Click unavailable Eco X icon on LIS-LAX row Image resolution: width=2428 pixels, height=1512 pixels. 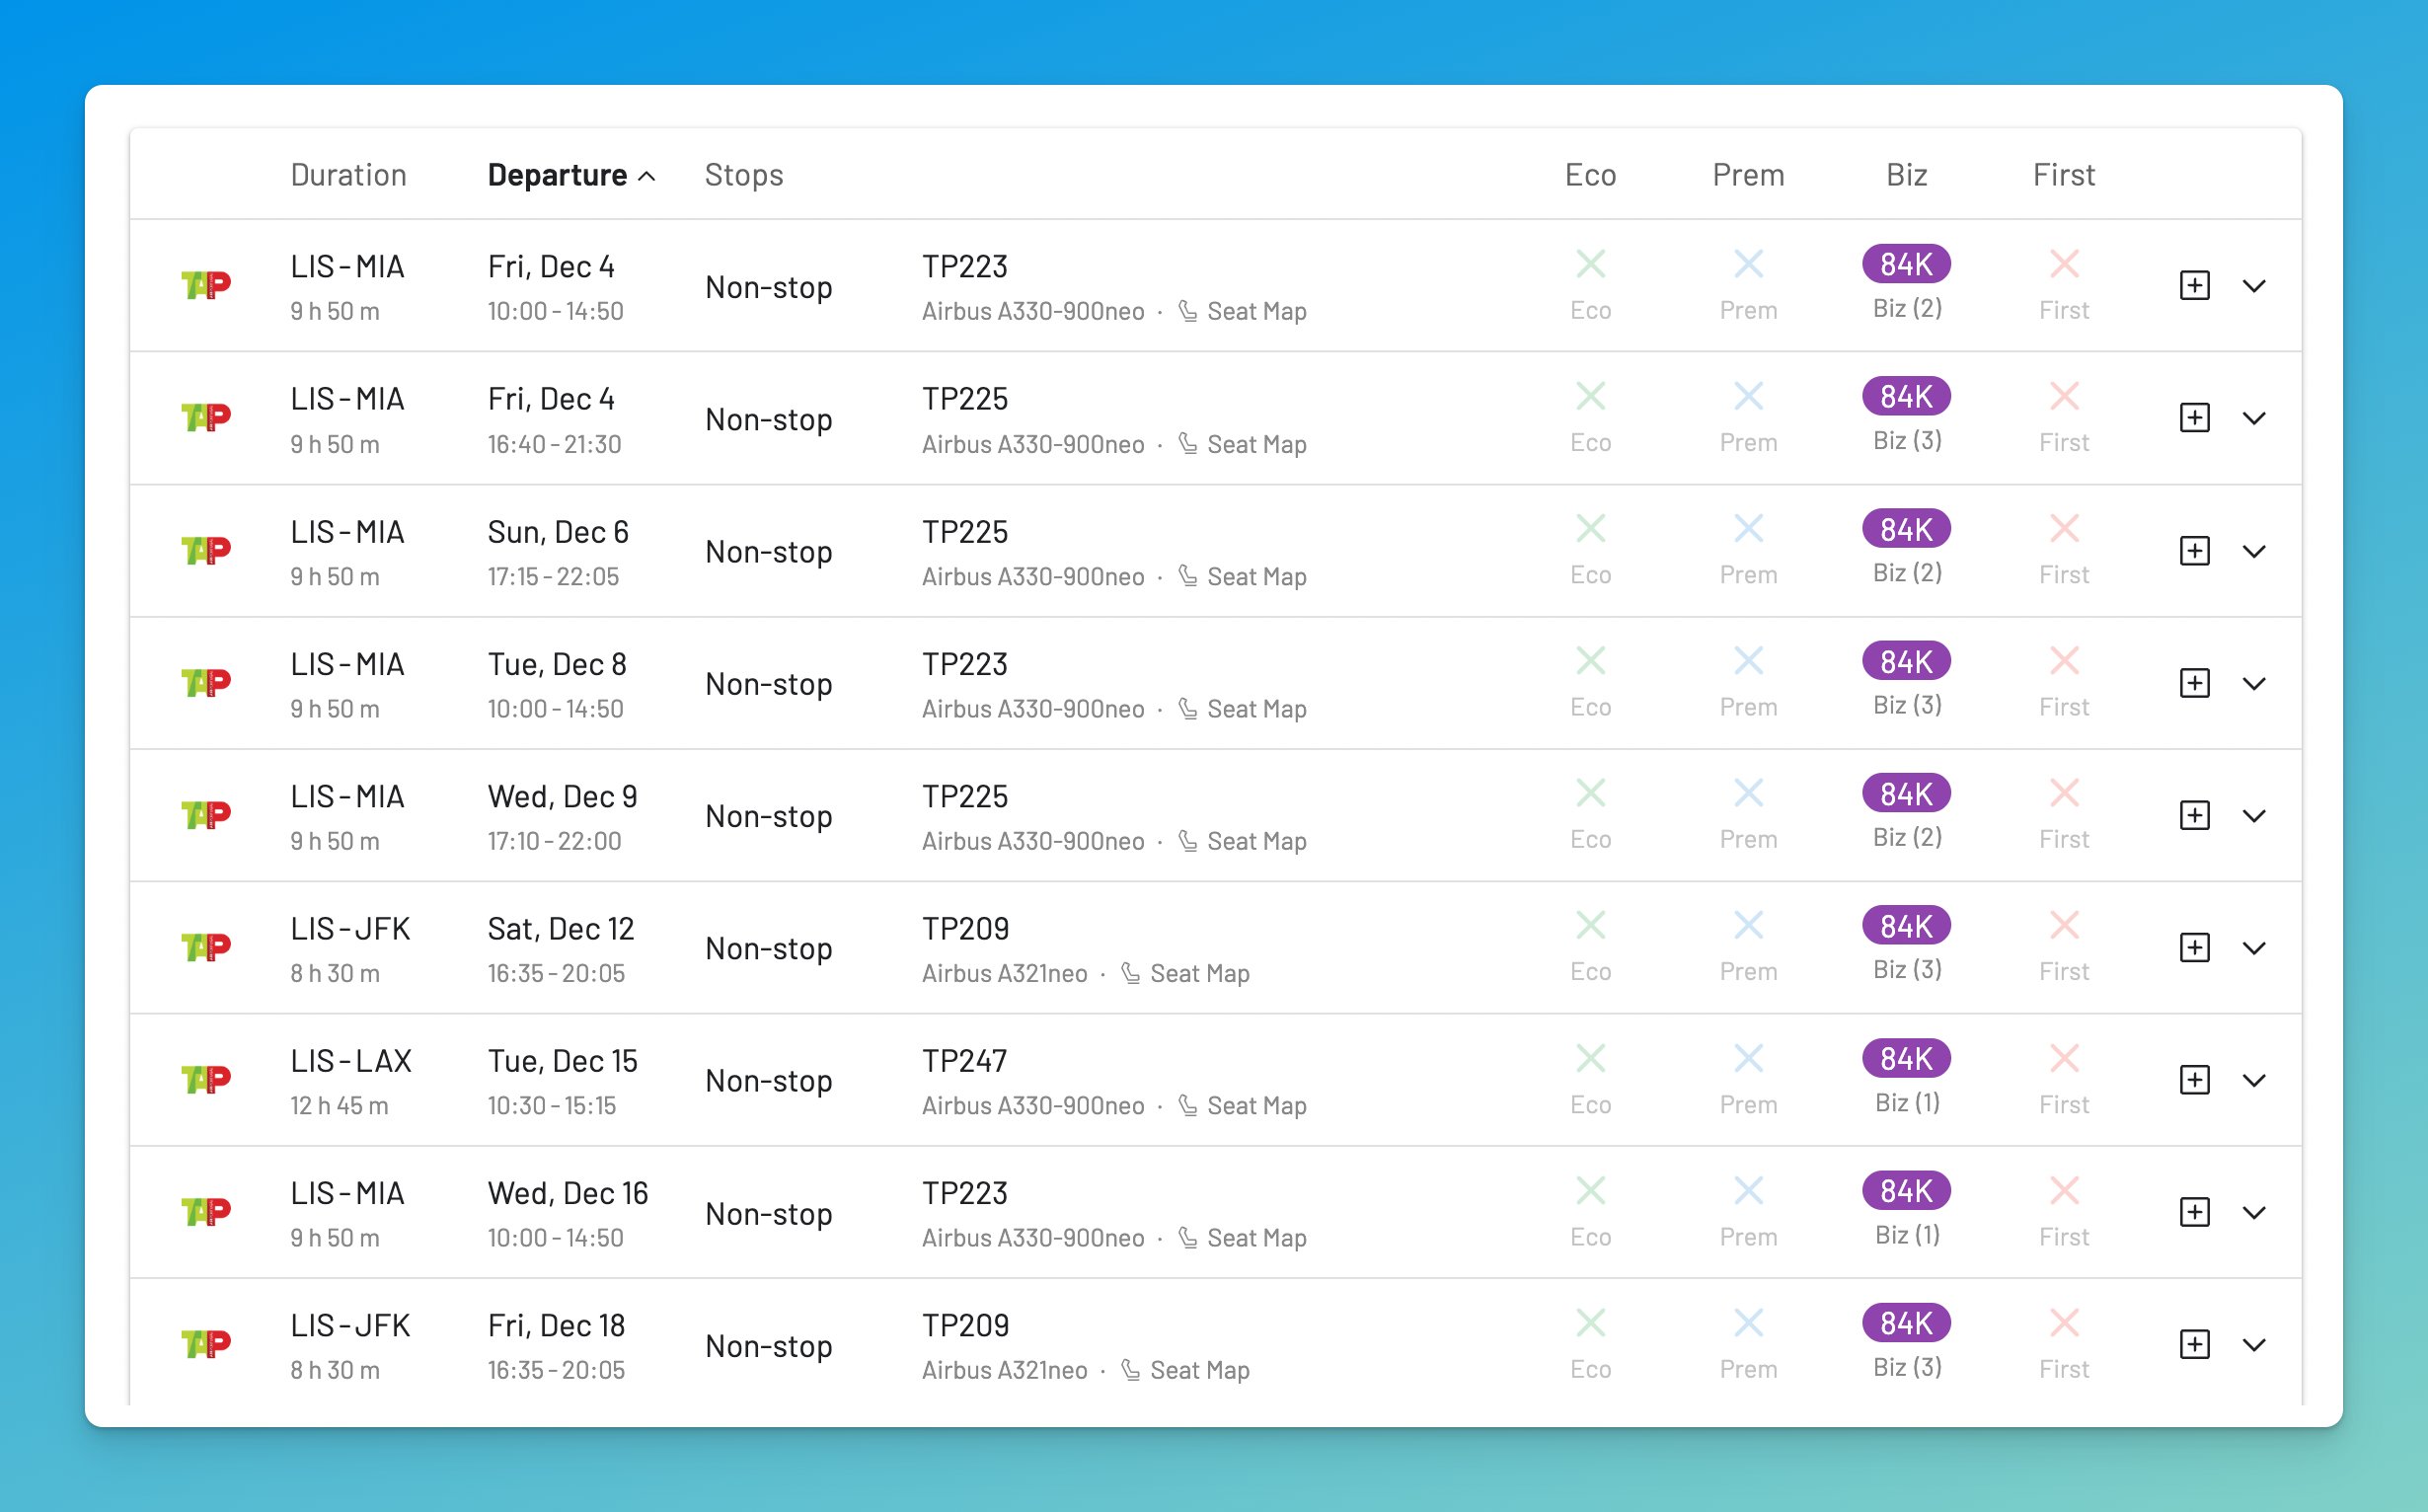(1590, 1058)
